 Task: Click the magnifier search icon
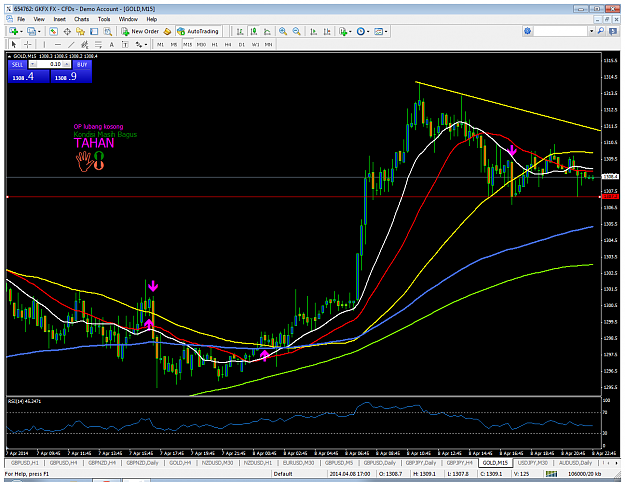tap(601, 31)
